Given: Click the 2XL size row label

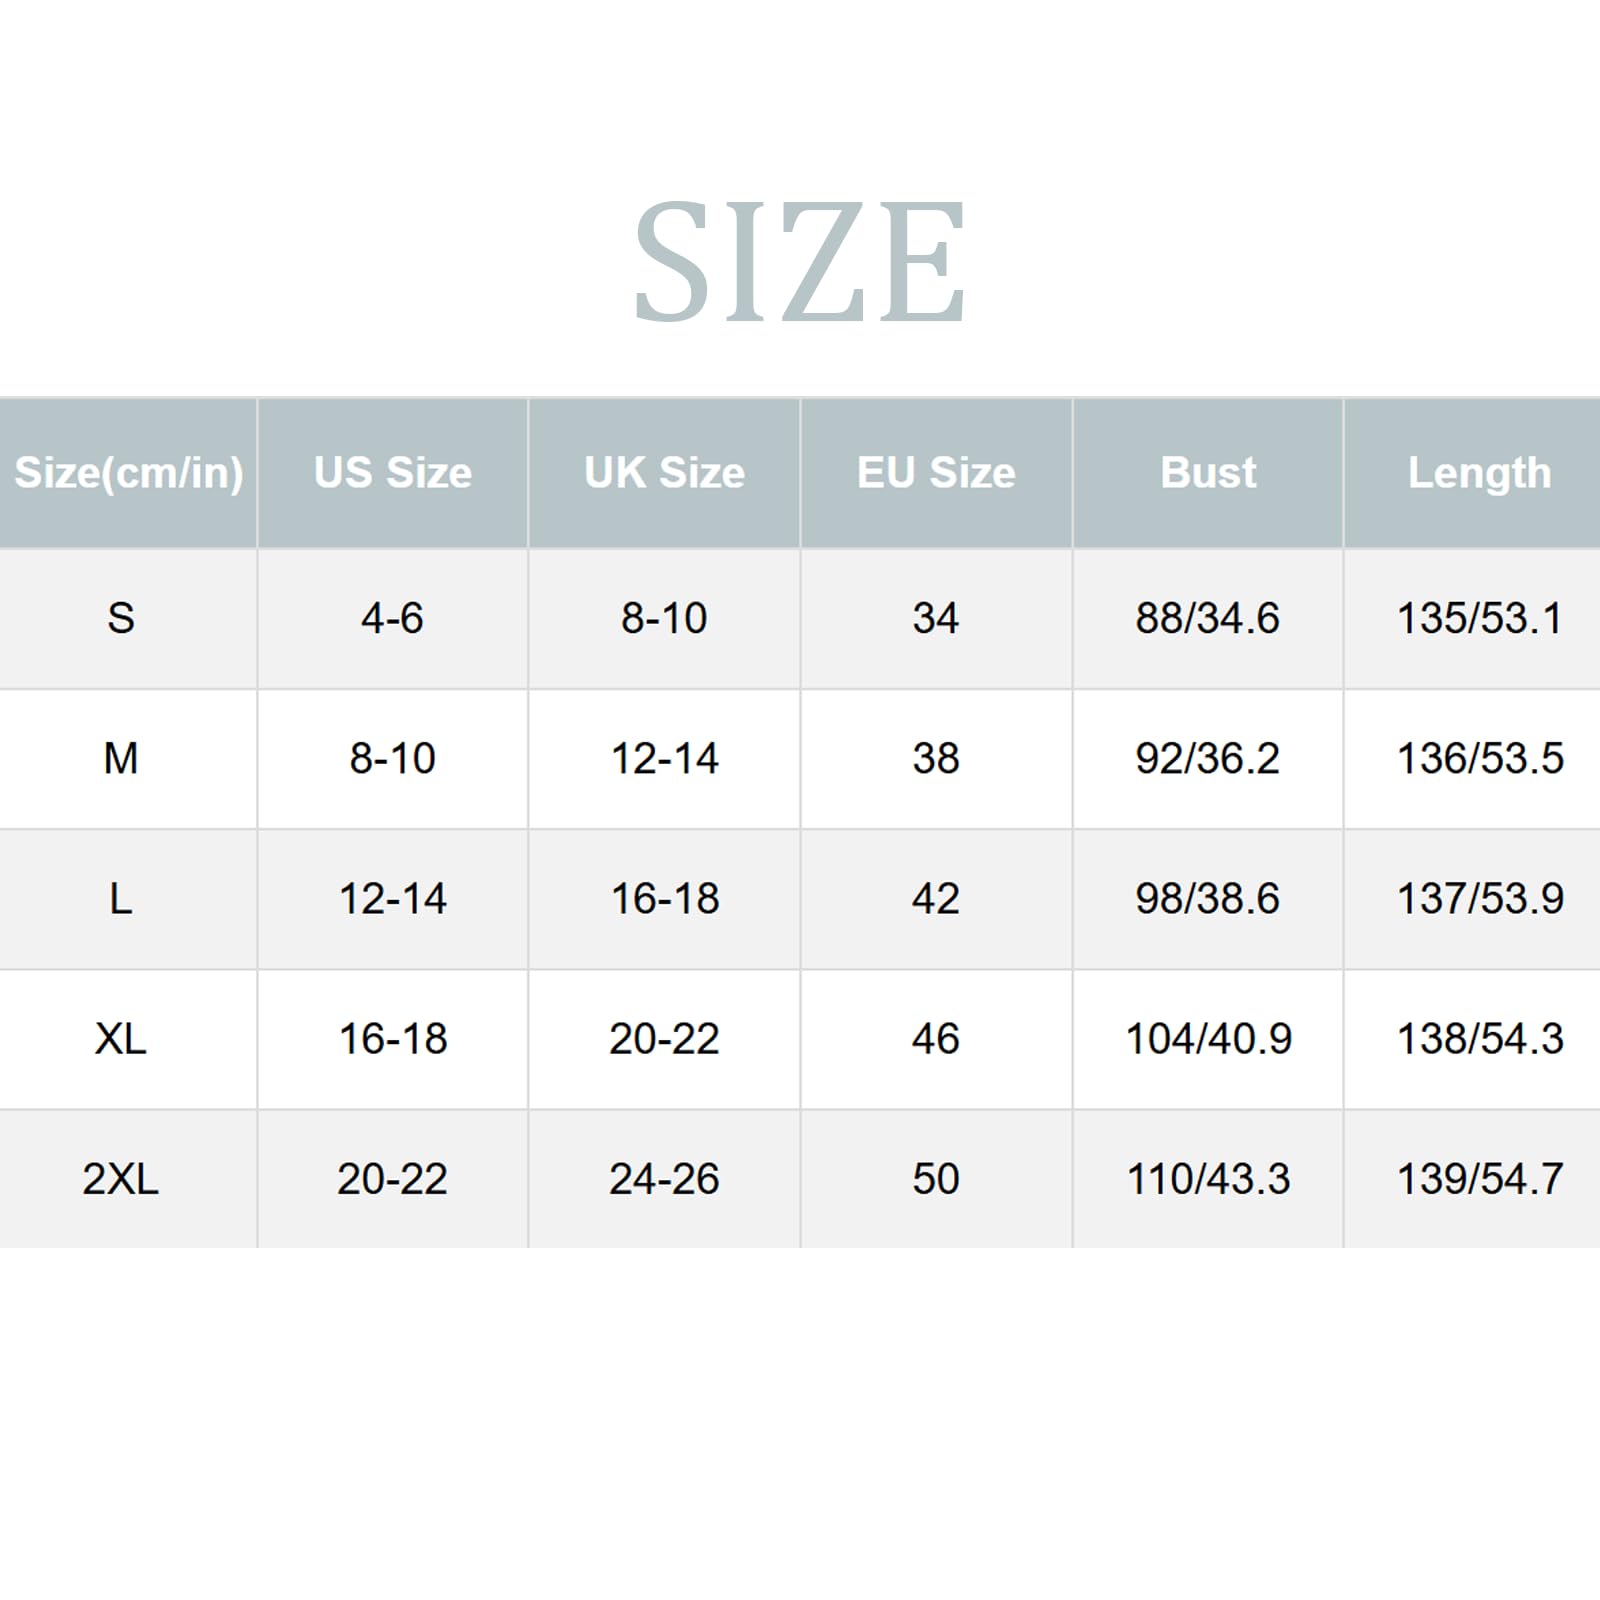Looking at the screenshot, I should pos(121,1178).
